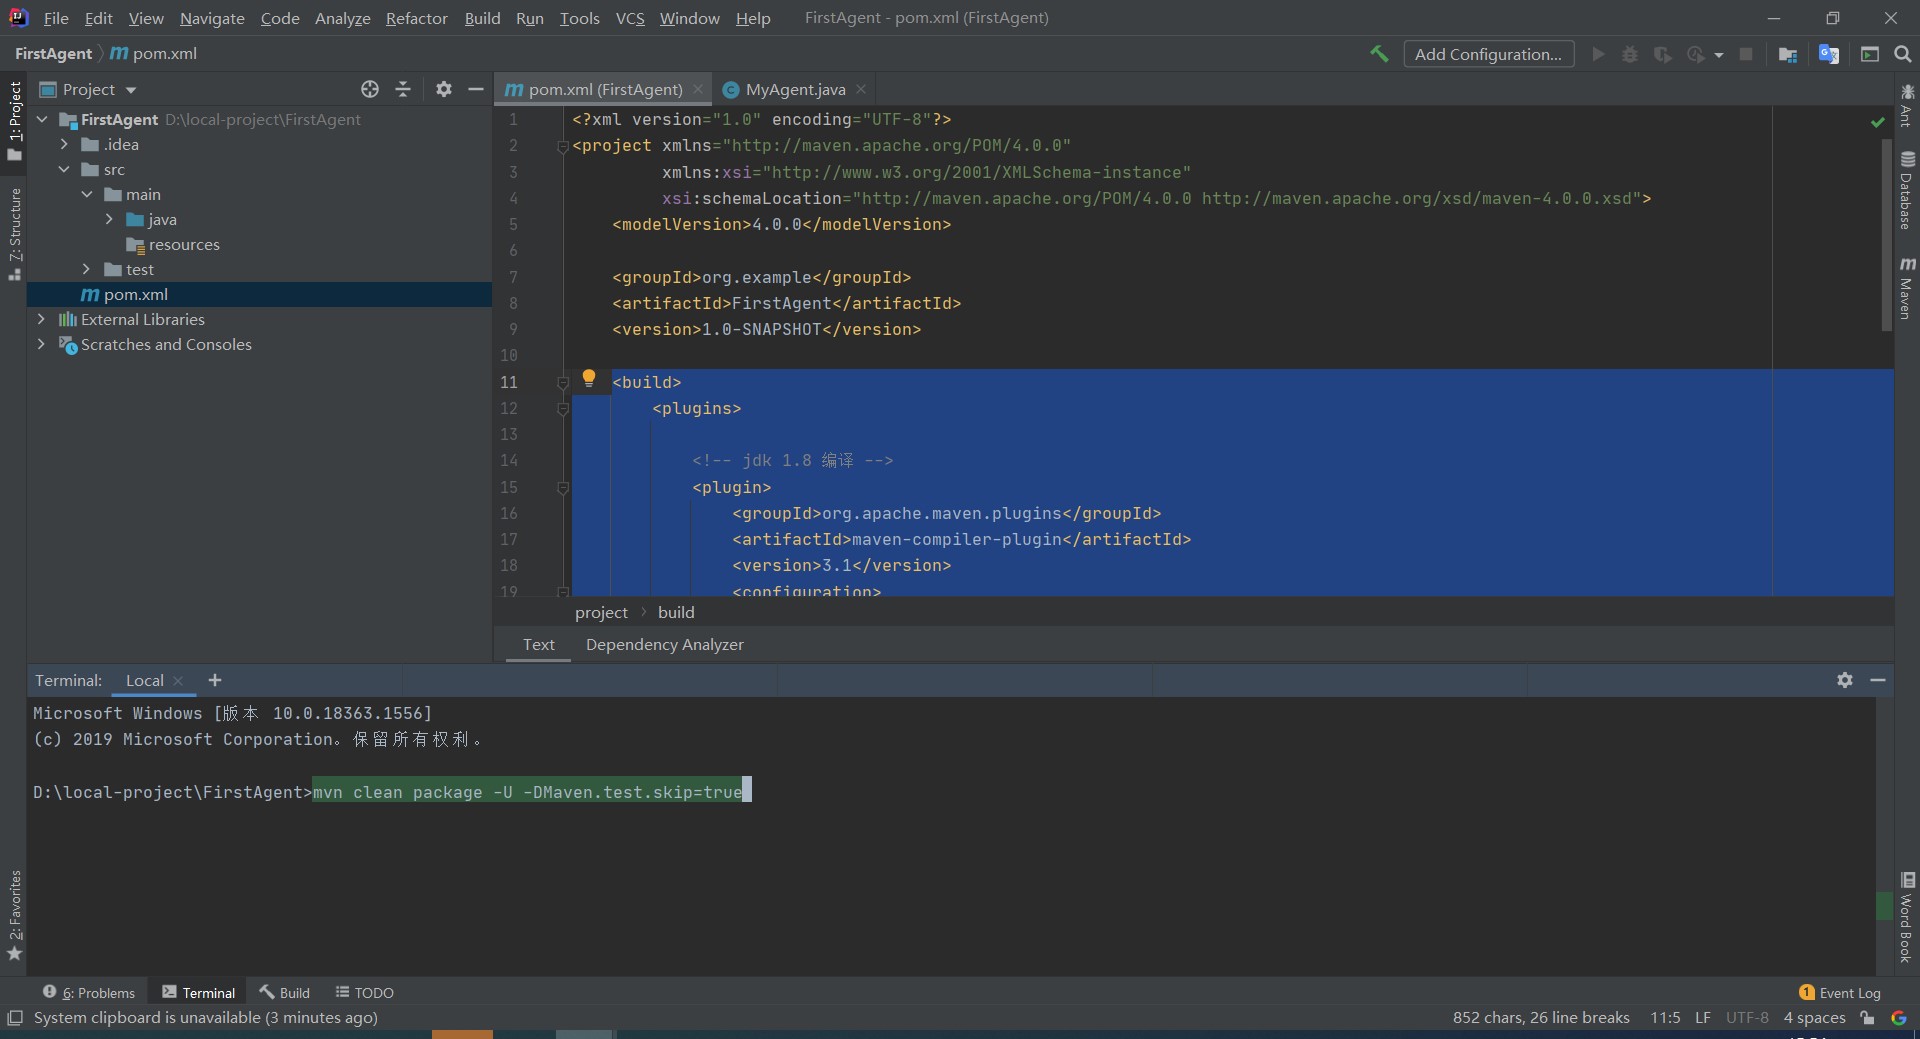The width and height of the screenshot is (1920, 1039).
Task: Open the TODO tool window button
Action: point(365,992)
